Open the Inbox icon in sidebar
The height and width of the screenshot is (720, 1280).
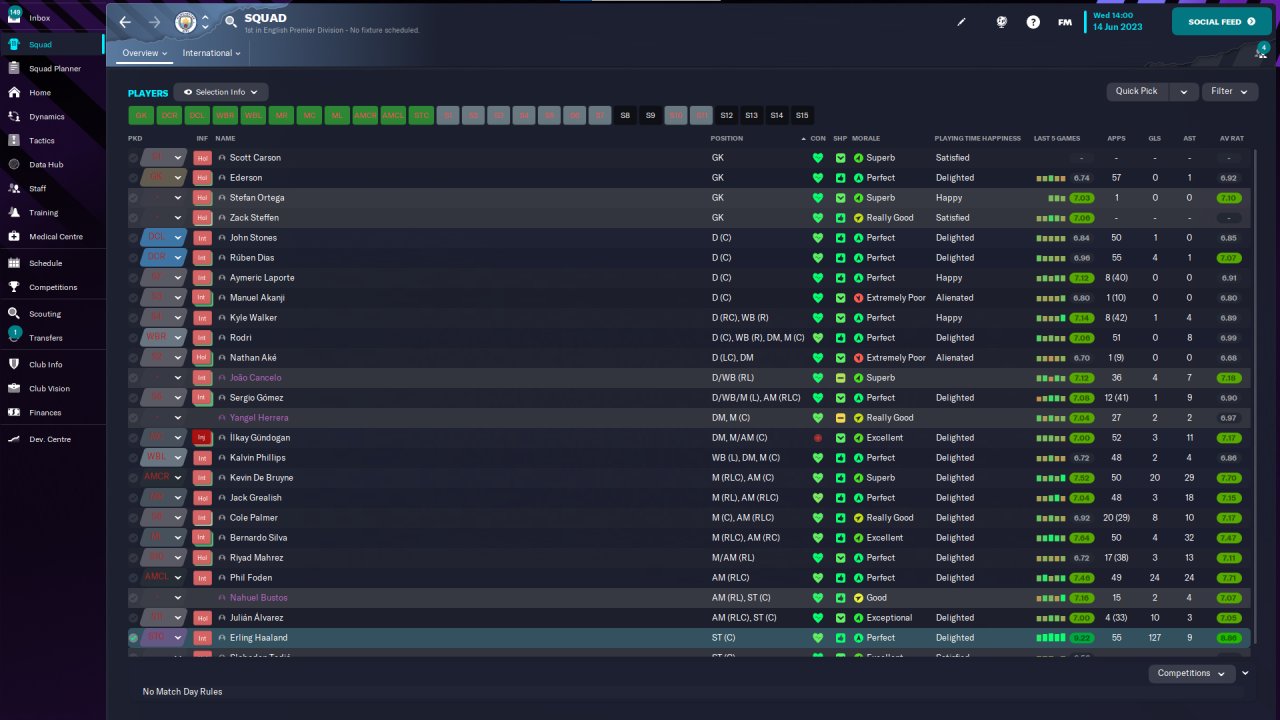tap(14, 18)
